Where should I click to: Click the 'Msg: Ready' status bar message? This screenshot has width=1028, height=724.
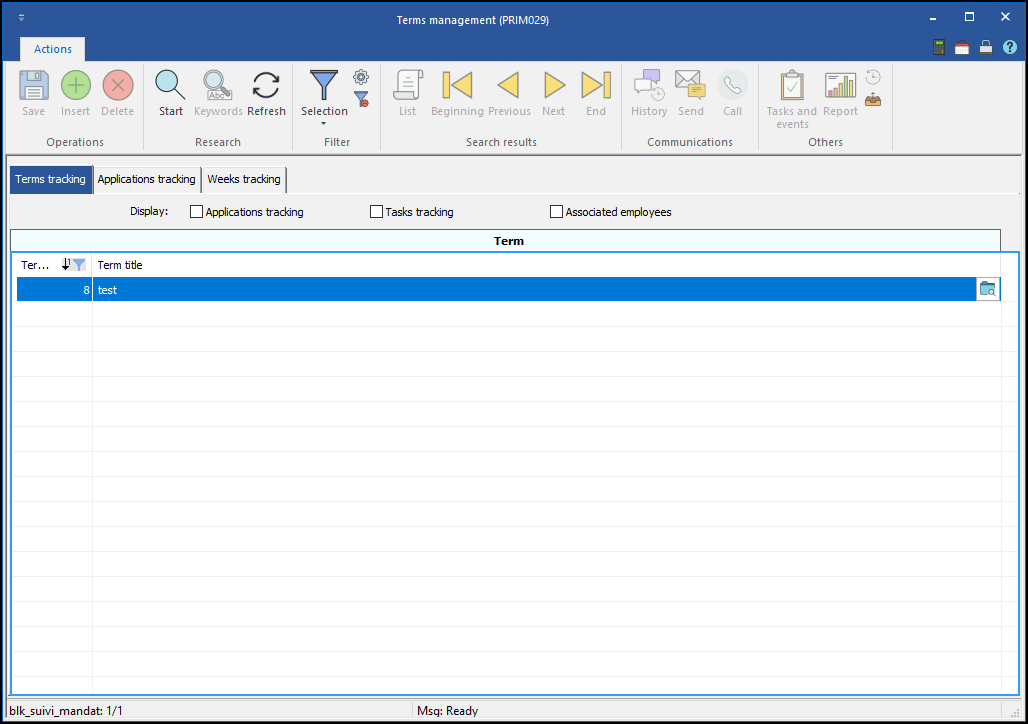(x=448, y=711)
